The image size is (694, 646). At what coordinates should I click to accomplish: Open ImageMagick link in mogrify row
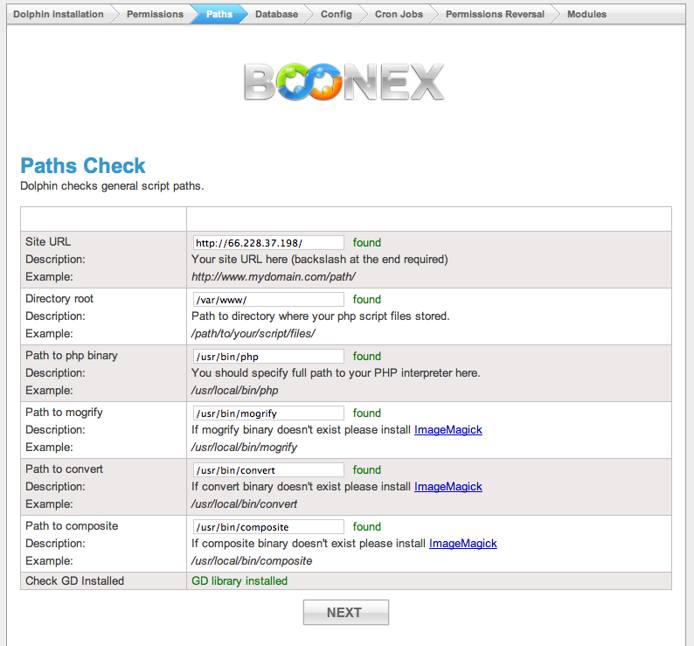click(448, 430)
